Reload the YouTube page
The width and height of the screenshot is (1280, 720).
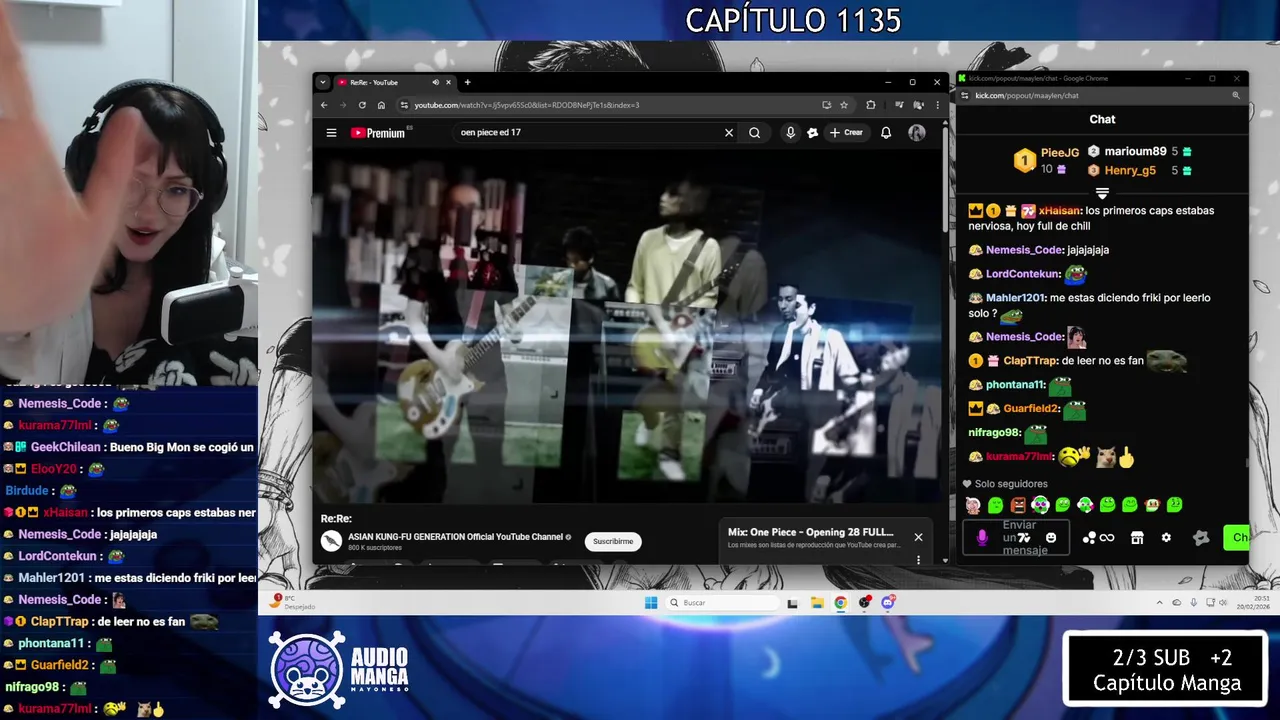tap(362, 105)
